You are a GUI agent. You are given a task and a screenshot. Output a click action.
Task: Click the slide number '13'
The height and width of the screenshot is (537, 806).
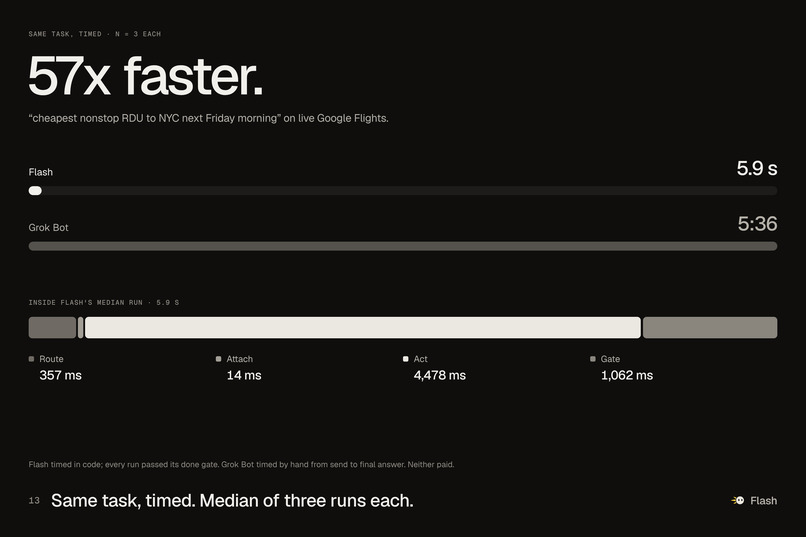[x=34, y=501]
